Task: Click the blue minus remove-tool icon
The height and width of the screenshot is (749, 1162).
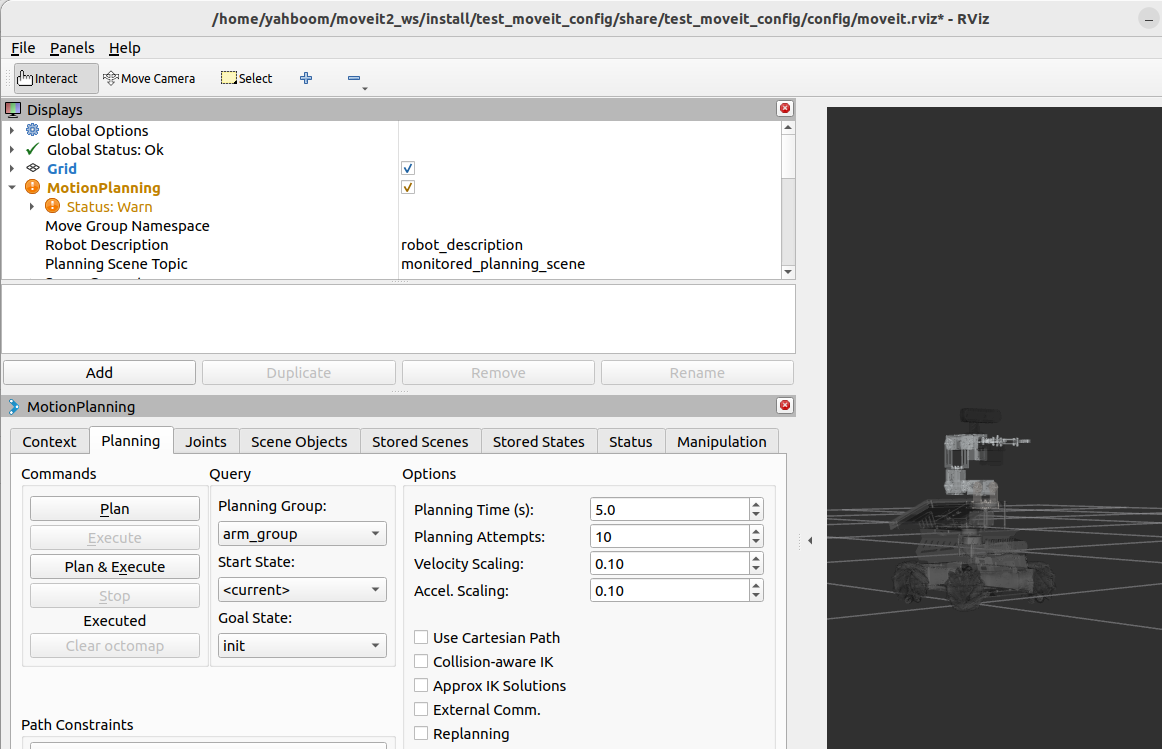Action: click(x=353, y=78)
